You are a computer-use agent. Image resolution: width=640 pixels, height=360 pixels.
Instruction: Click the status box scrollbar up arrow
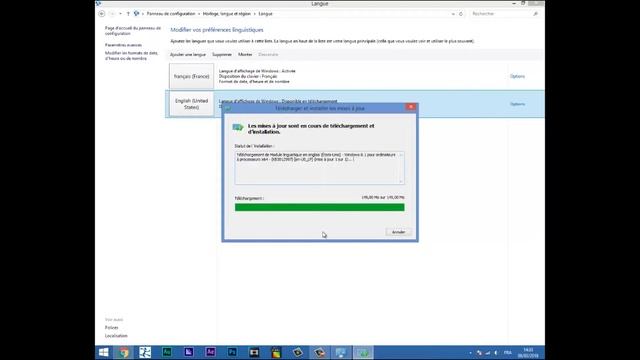pyautogui.click(x=401, y=155)
